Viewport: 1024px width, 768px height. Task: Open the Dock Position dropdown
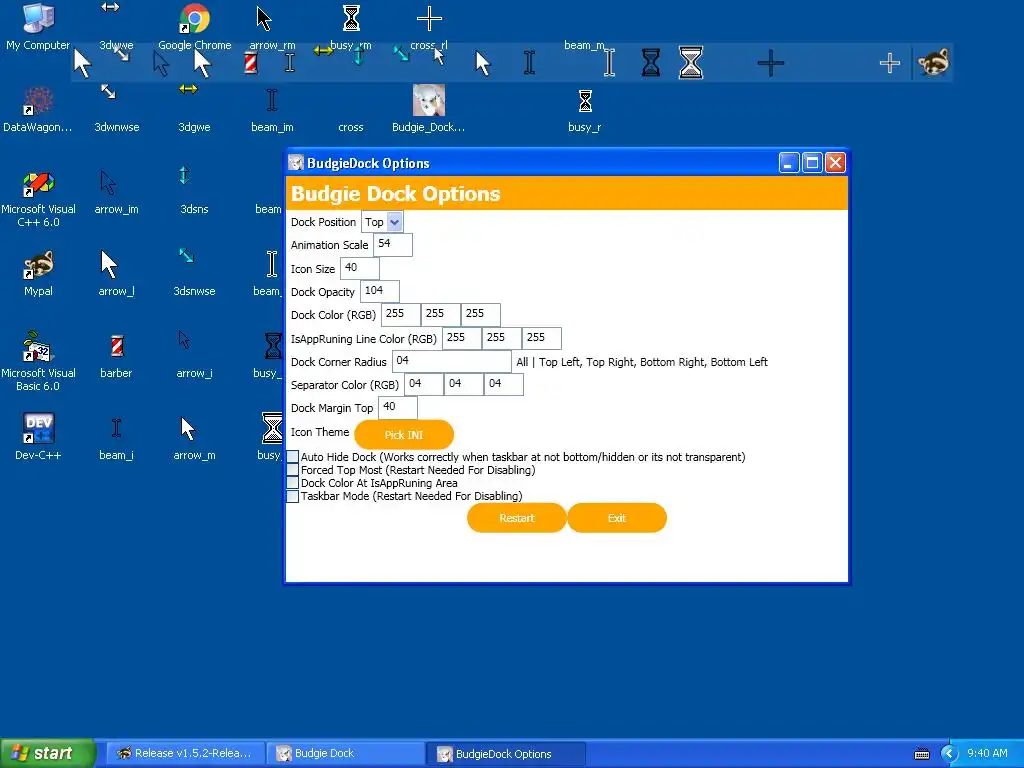(382, 222)
